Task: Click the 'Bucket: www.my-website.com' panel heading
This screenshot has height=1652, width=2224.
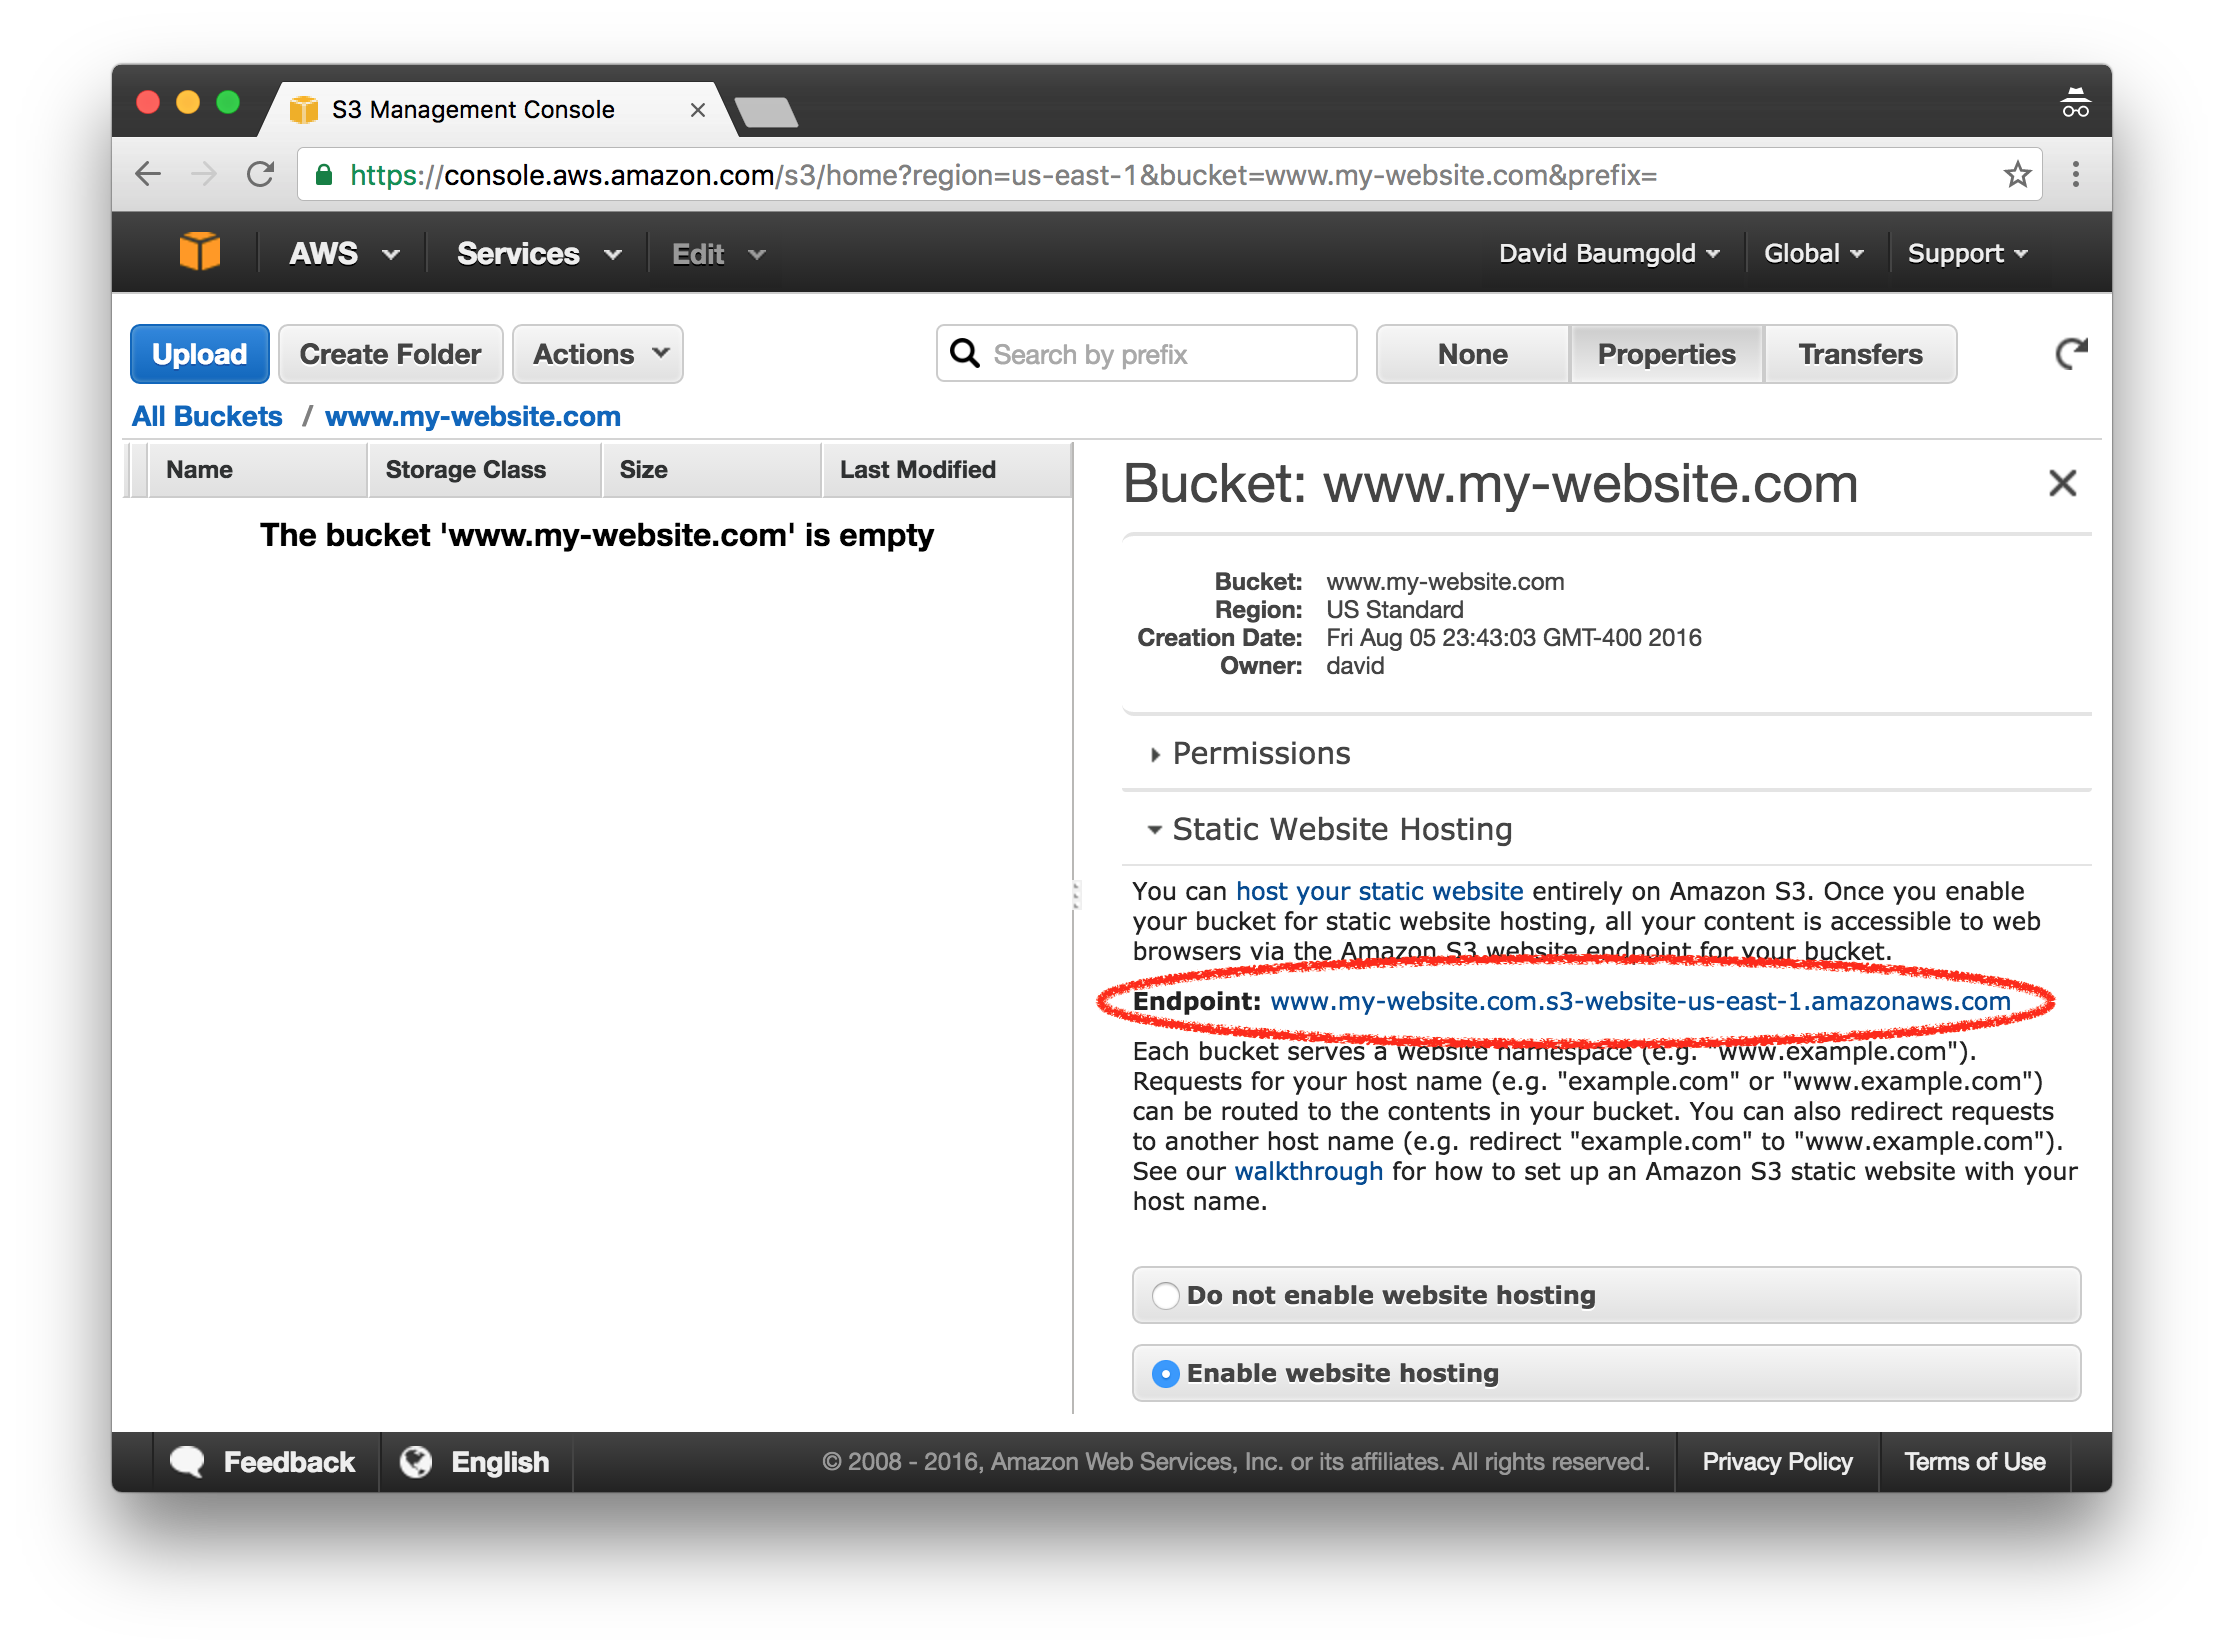Action: (x=1490, y=484)
